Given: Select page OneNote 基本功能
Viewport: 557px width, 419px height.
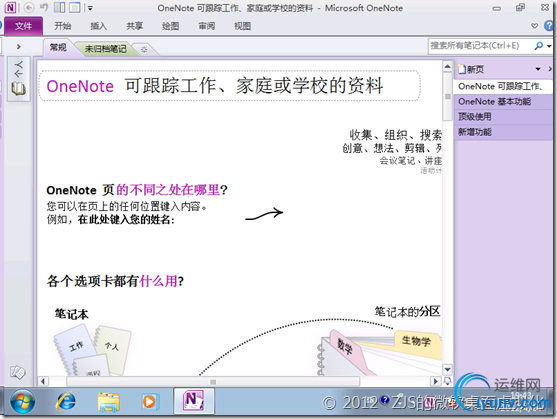Looking at the screenshot, I should (x=502, y=102).
